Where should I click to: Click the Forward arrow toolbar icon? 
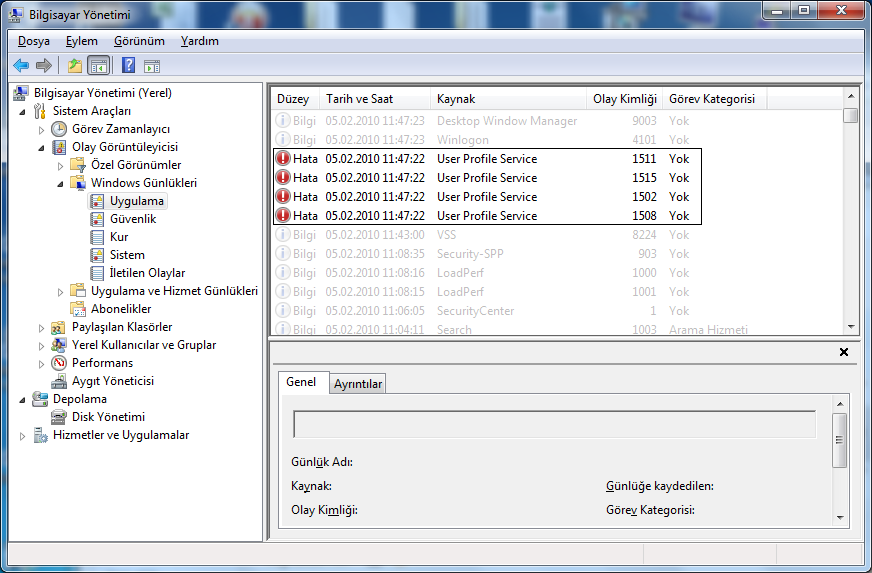click(x=43, y=66)
